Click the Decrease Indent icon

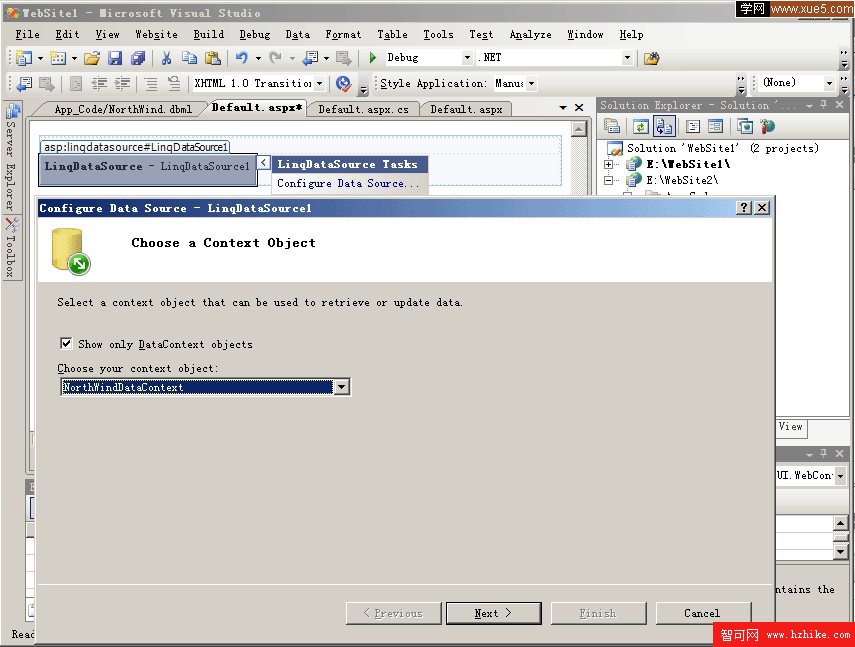99,83
